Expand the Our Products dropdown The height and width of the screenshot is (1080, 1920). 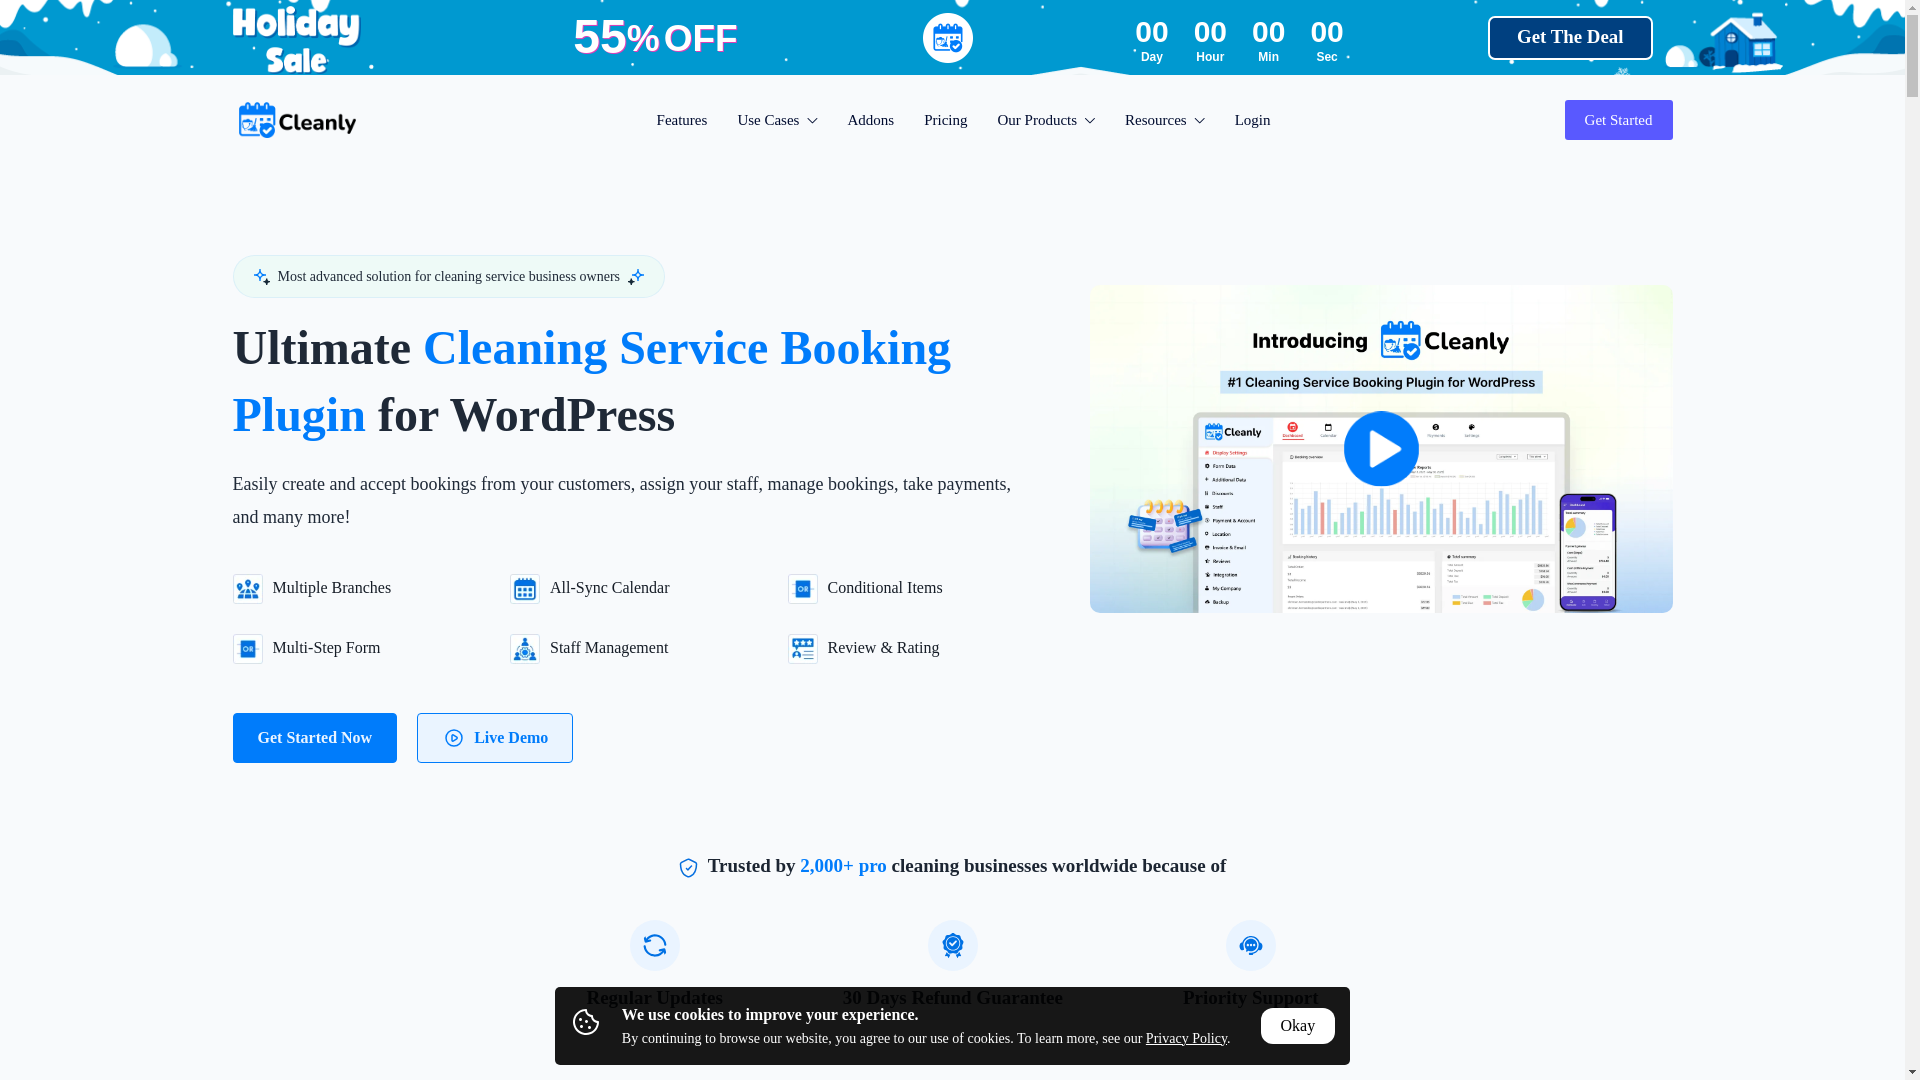coord(1046,120)
